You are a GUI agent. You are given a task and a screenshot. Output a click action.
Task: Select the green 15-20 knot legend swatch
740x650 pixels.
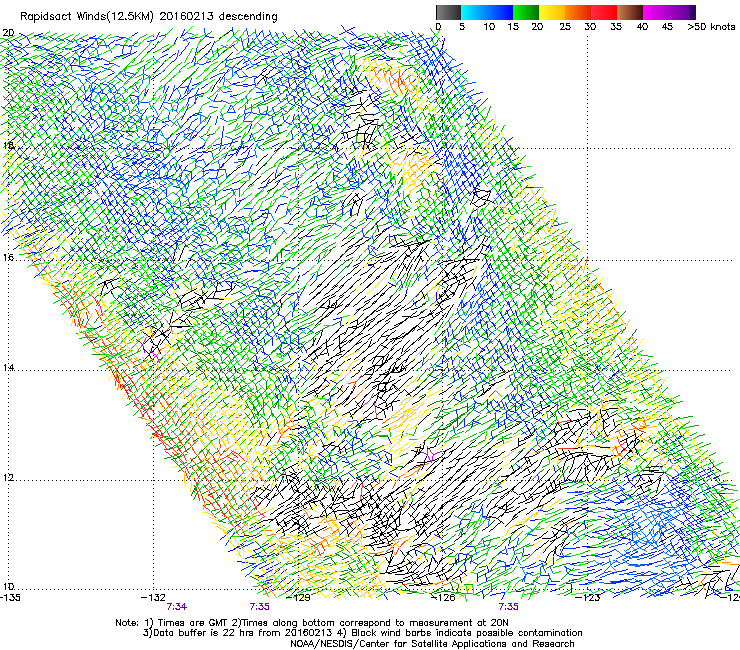coord(526,12)
